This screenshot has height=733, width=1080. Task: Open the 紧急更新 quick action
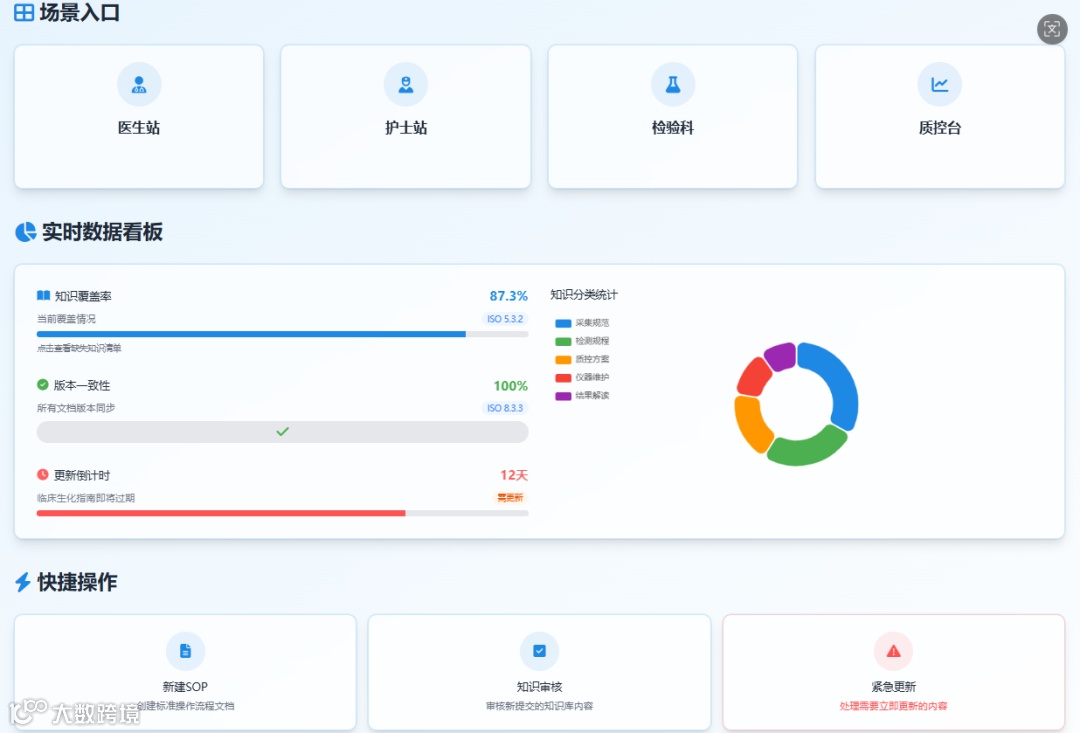893,672
